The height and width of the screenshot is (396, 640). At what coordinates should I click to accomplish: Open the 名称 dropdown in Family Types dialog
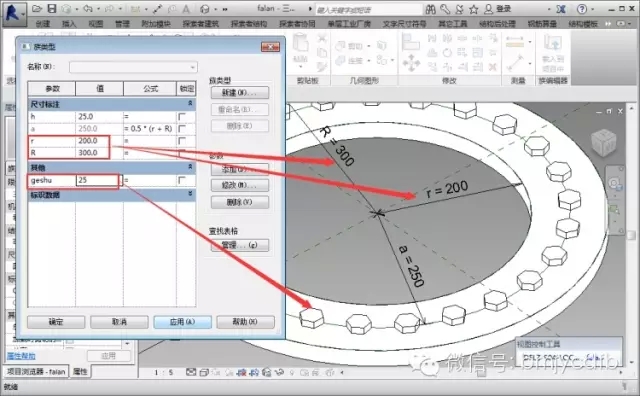click(x=133, y=67)
